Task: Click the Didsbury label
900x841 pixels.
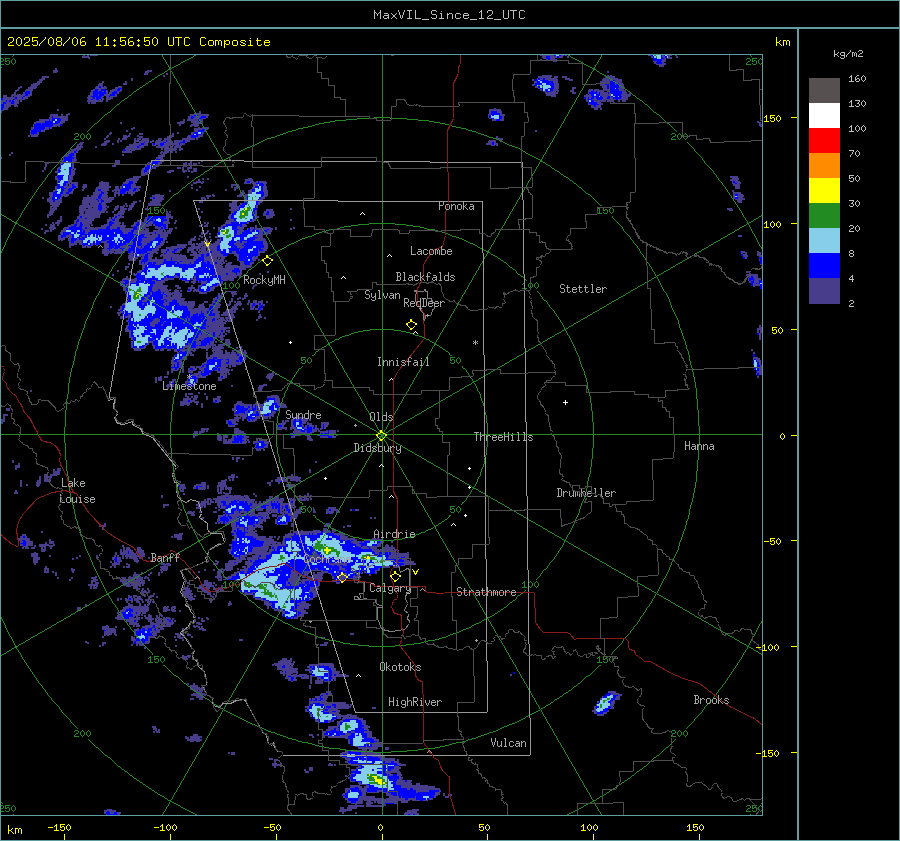Action: point(377,448)
